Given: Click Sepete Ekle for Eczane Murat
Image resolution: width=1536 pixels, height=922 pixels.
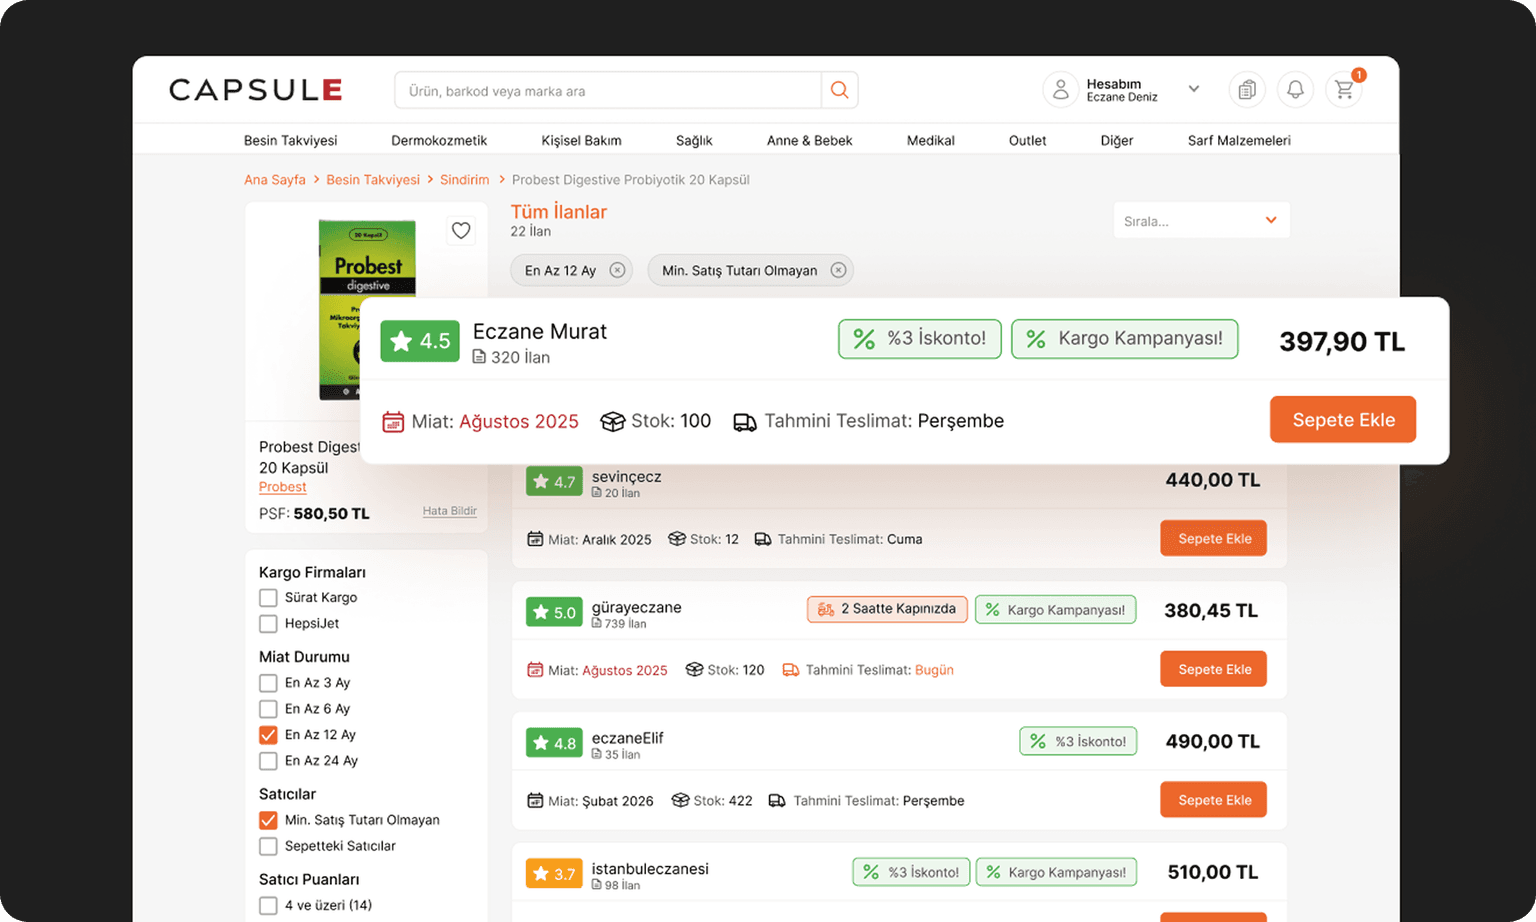Looking at the screenshot, I should [1342, 419].
